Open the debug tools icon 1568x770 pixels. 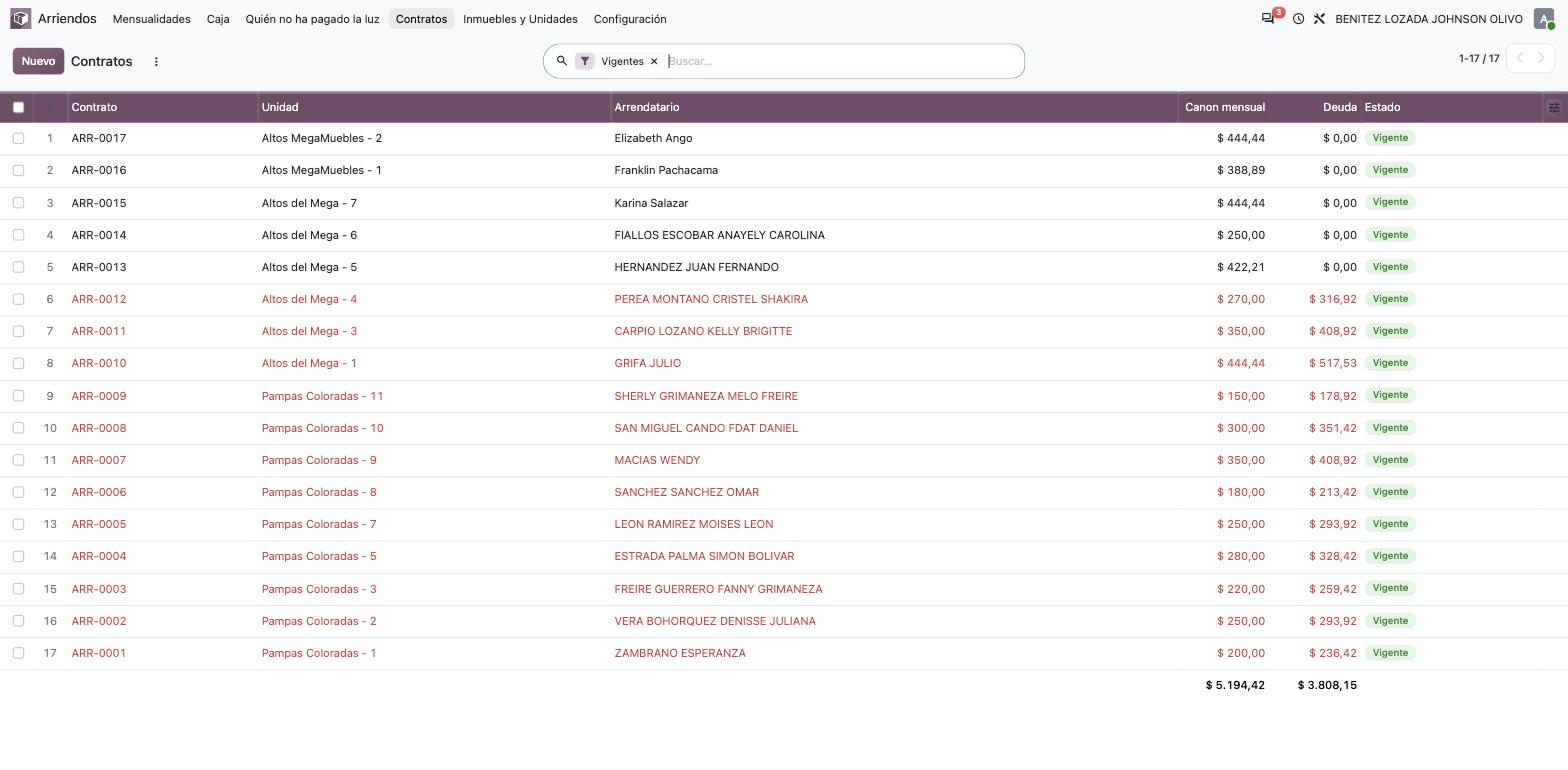coord(1319,19)
